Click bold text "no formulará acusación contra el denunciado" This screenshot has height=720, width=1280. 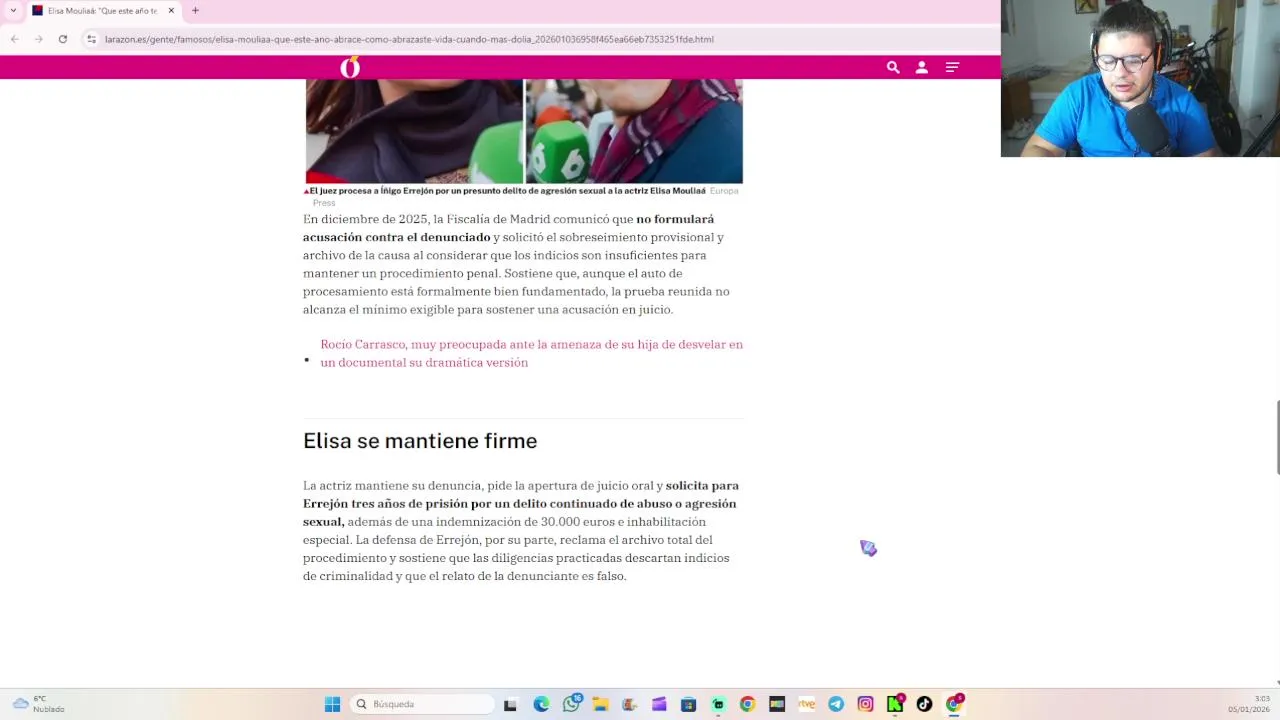[x=508, y=228]
